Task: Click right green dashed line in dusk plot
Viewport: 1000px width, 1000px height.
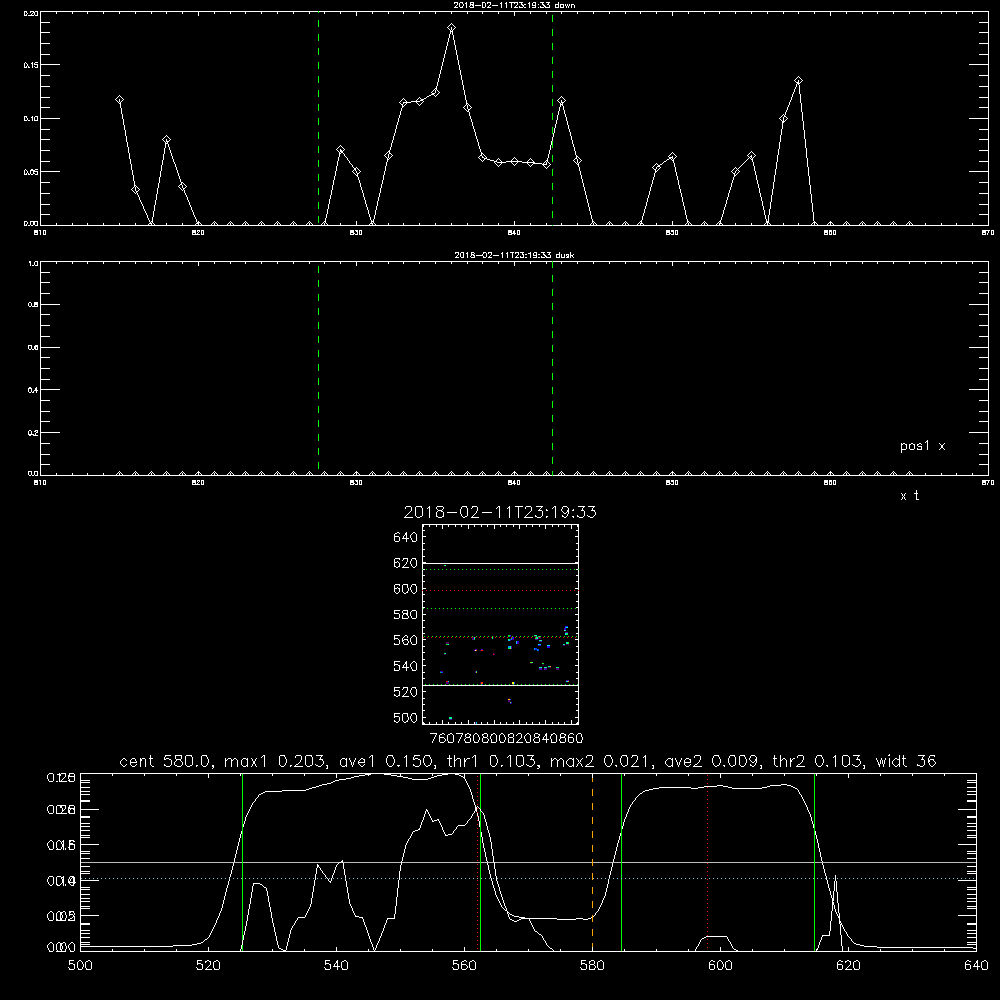Action: [x=552, y=368]
